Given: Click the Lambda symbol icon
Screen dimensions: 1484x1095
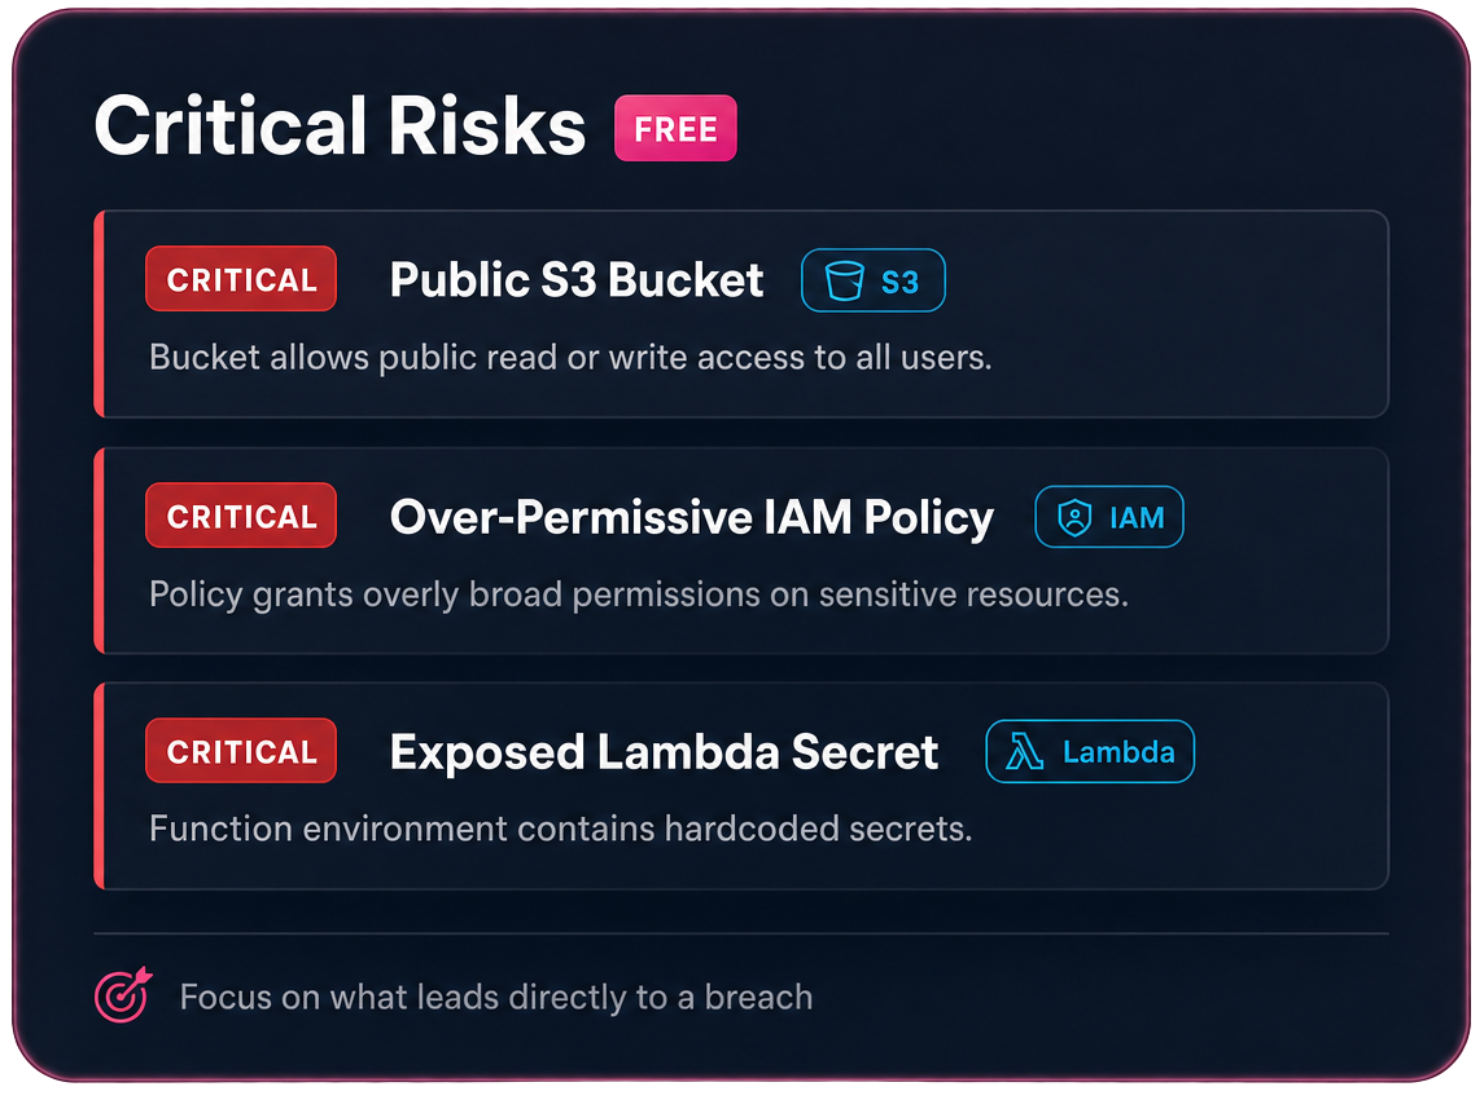Looking at the screenshot, I should tap(1024, 751).
